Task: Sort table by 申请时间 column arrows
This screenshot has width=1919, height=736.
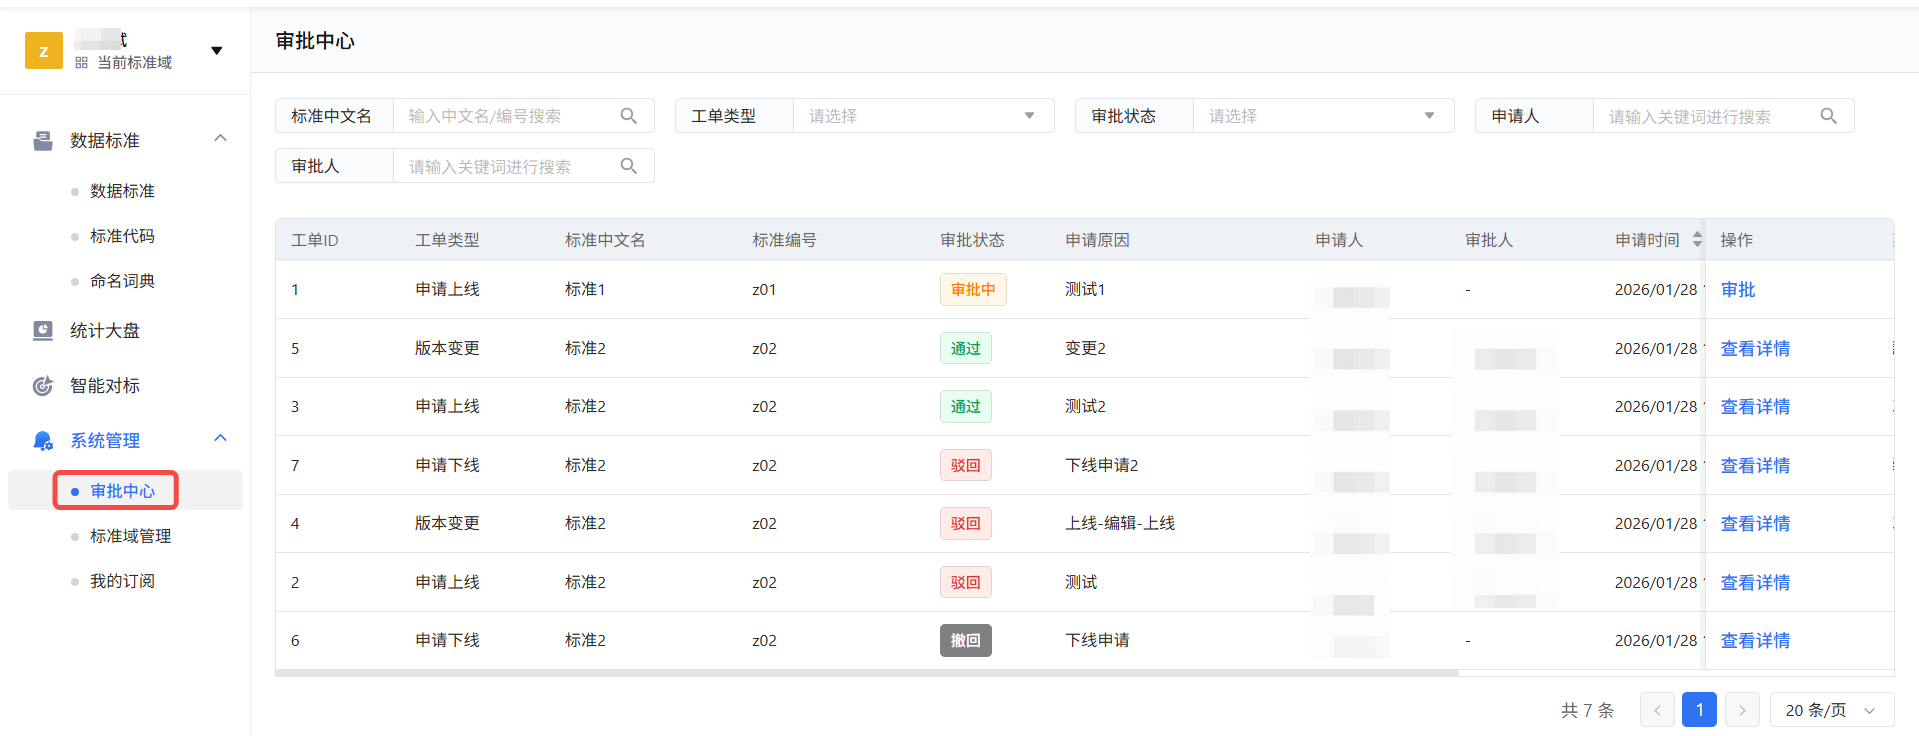Action: tap(1696, 240)
